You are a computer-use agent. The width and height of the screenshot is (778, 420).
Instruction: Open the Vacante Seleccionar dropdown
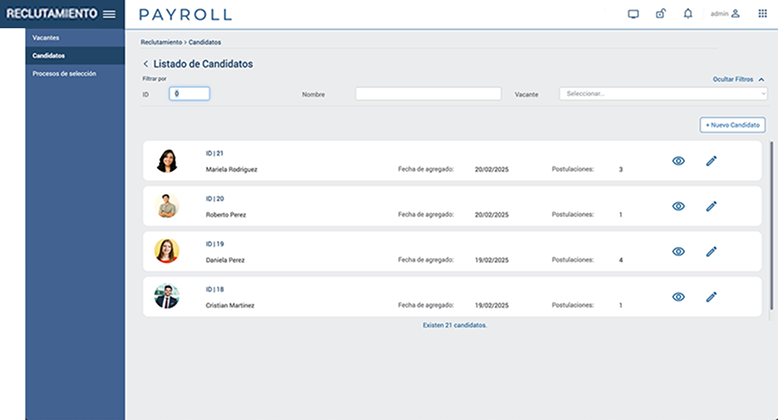coord(662,94)
